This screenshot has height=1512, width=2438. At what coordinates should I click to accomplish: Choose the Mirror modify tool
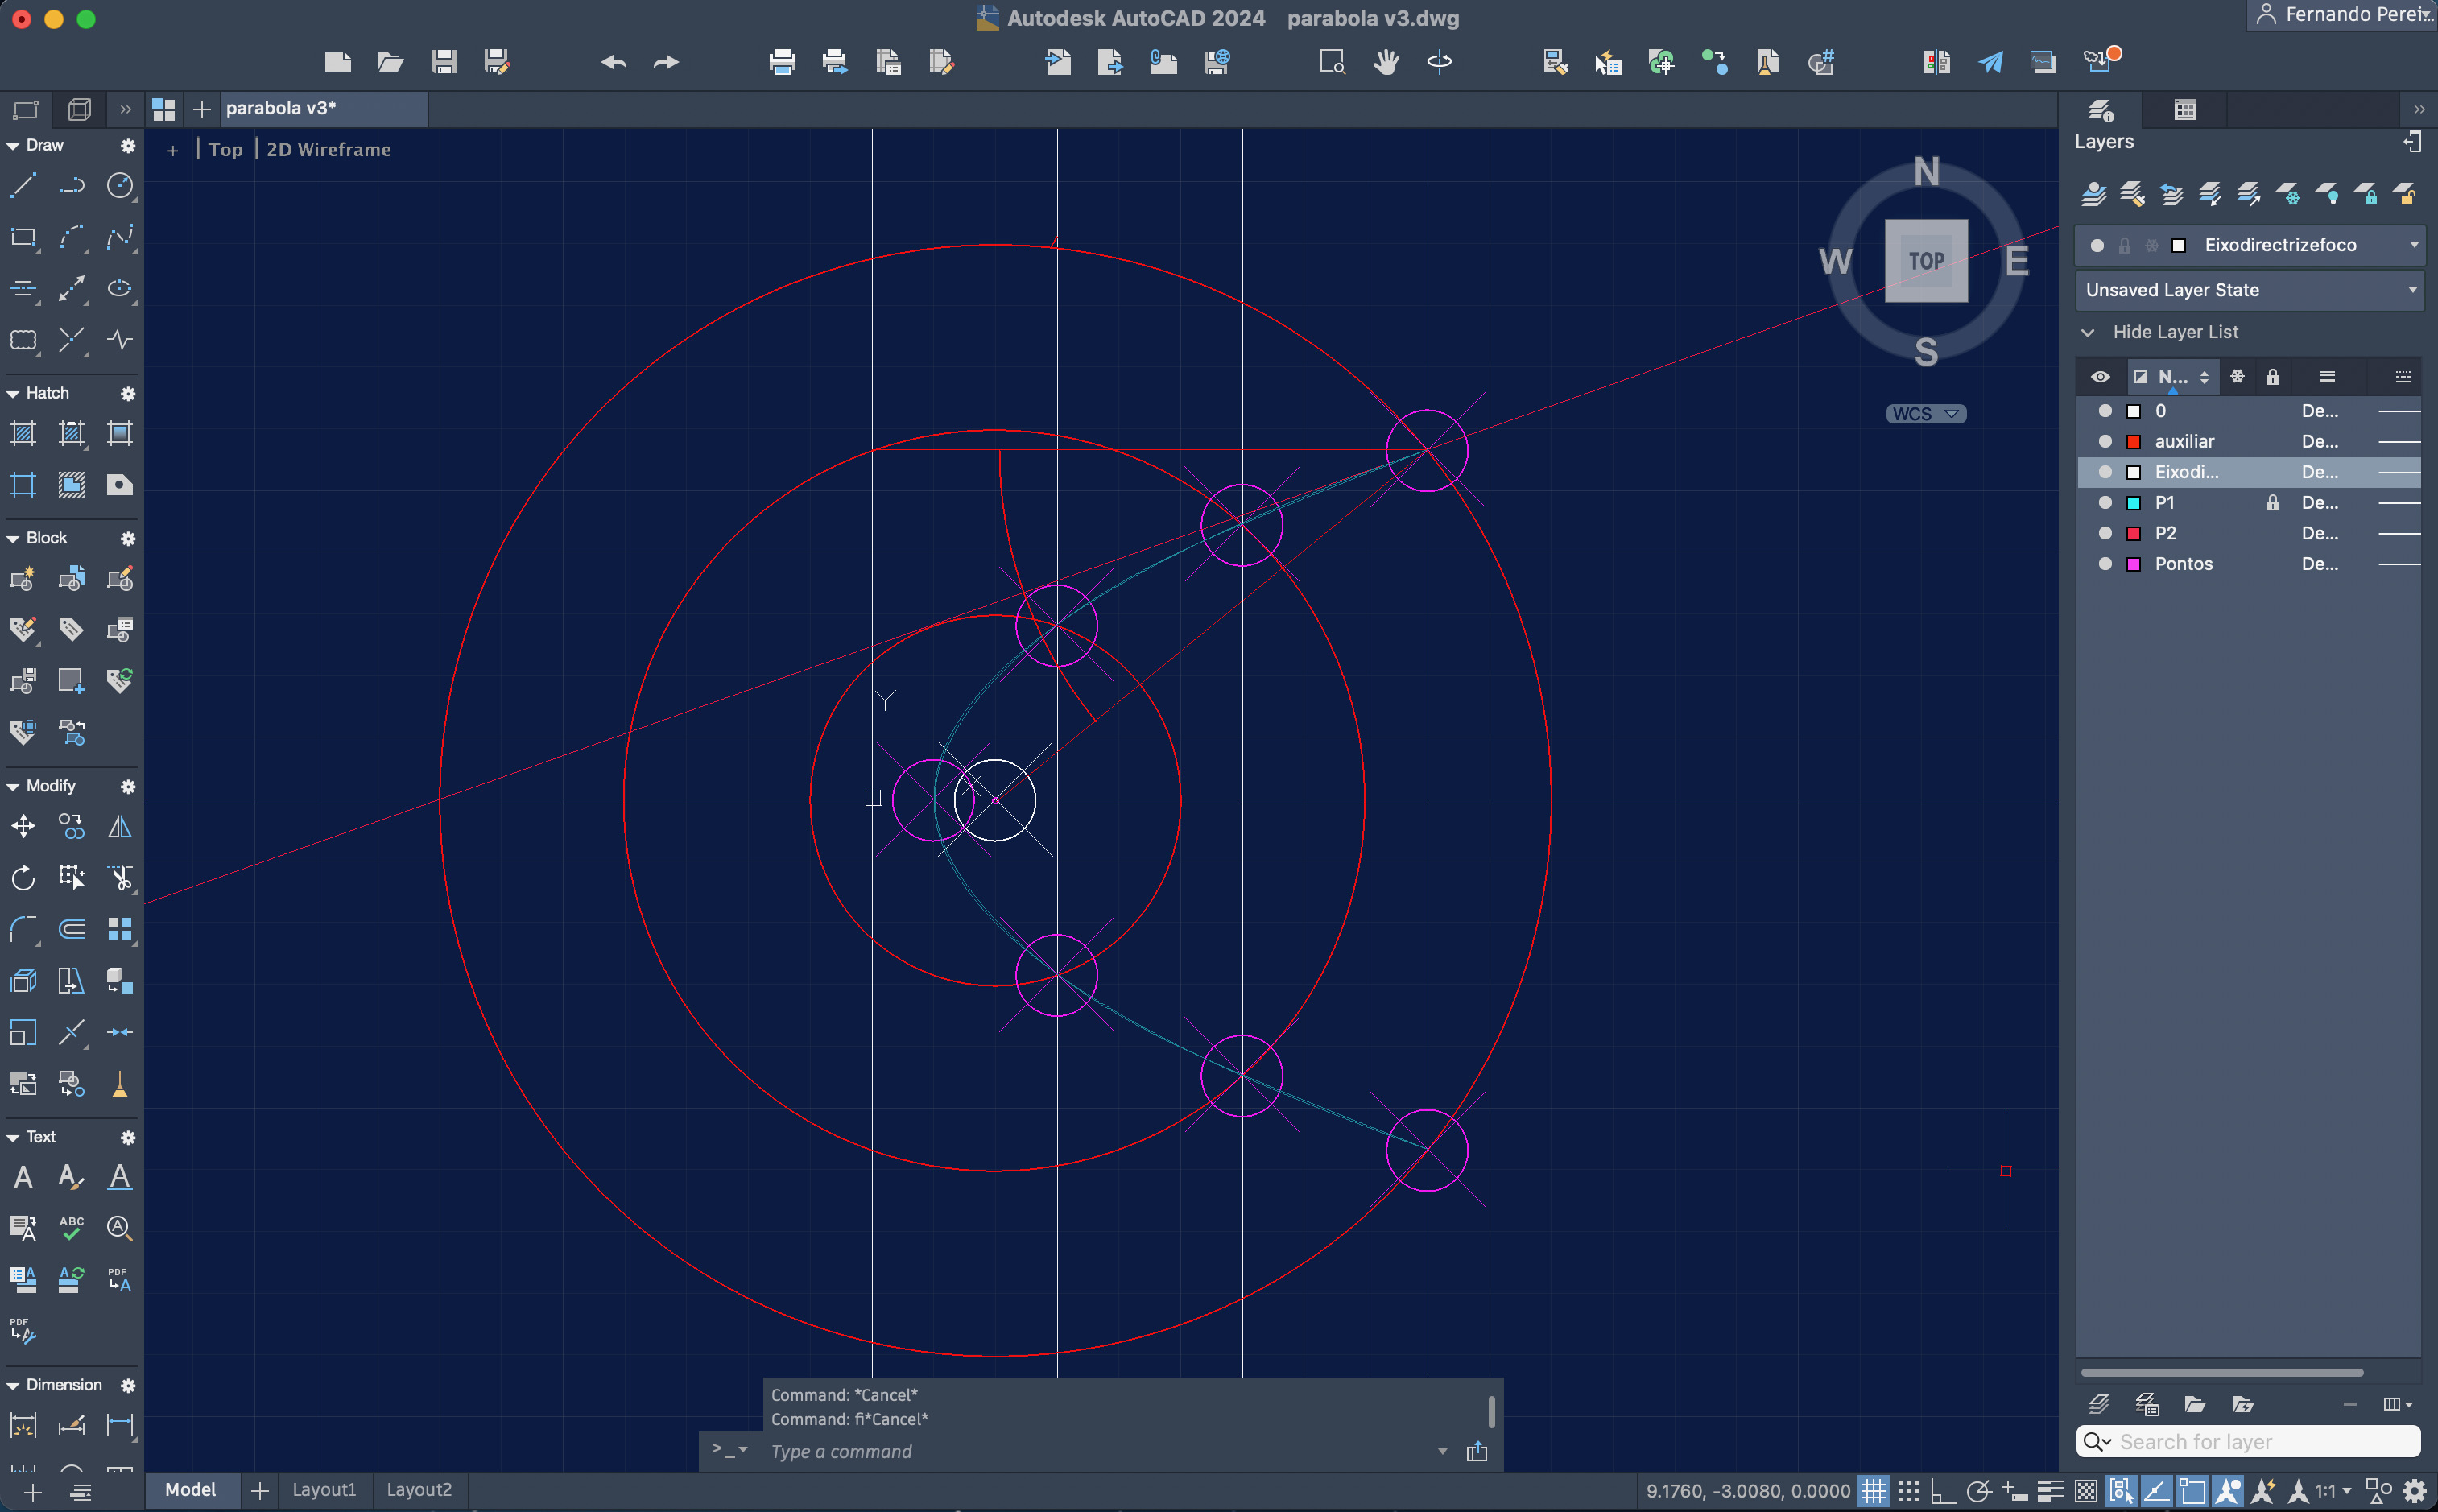tap(120, 826)
